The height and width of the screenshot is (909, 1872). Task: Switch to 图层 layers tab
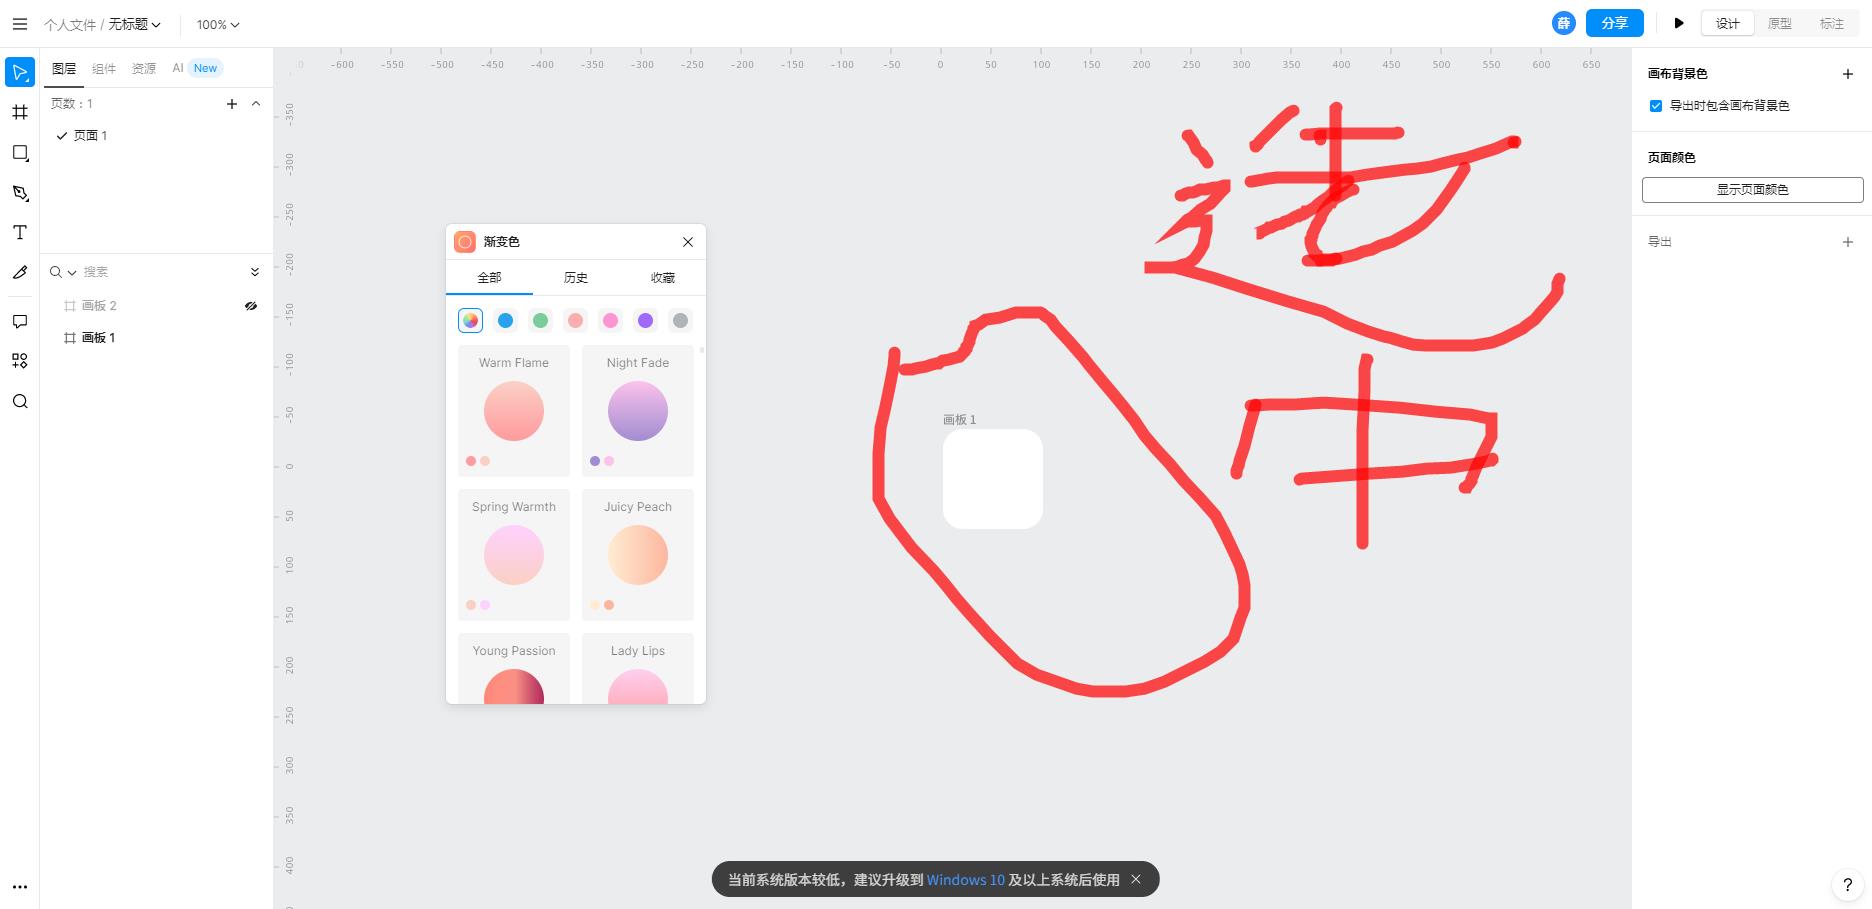[x=64, y=68]
